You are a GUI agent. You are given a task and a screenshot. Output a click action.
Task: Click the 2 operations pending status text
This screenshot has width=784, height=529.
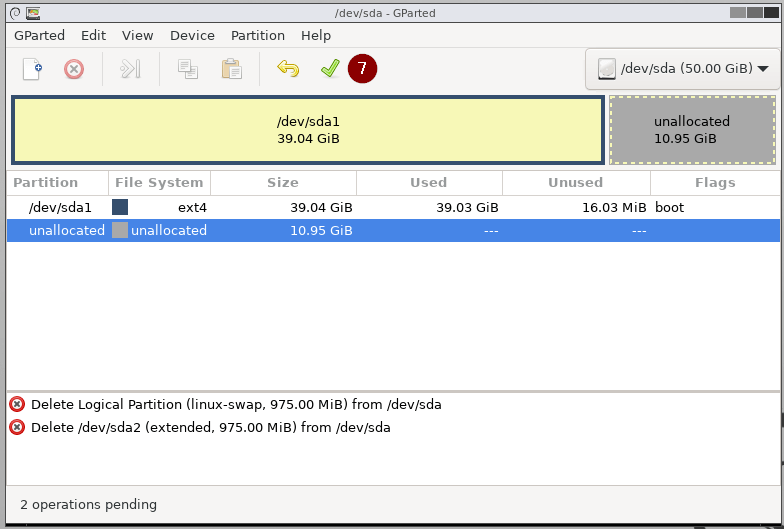point(88,504)
